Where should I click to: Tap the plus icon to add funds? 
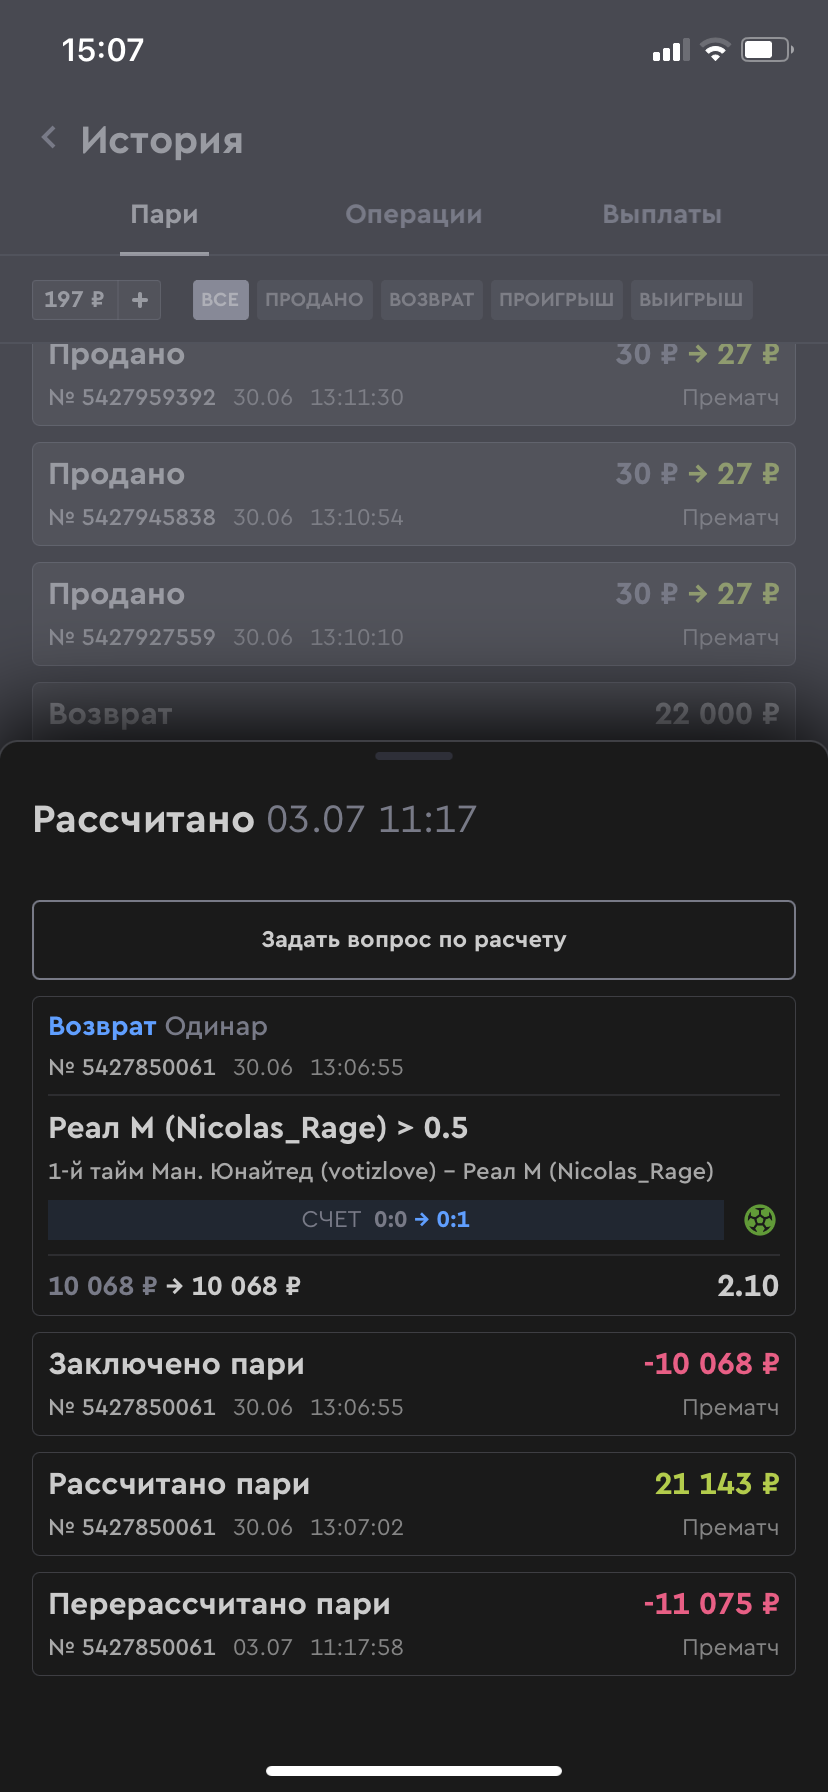tap(140, 299)
